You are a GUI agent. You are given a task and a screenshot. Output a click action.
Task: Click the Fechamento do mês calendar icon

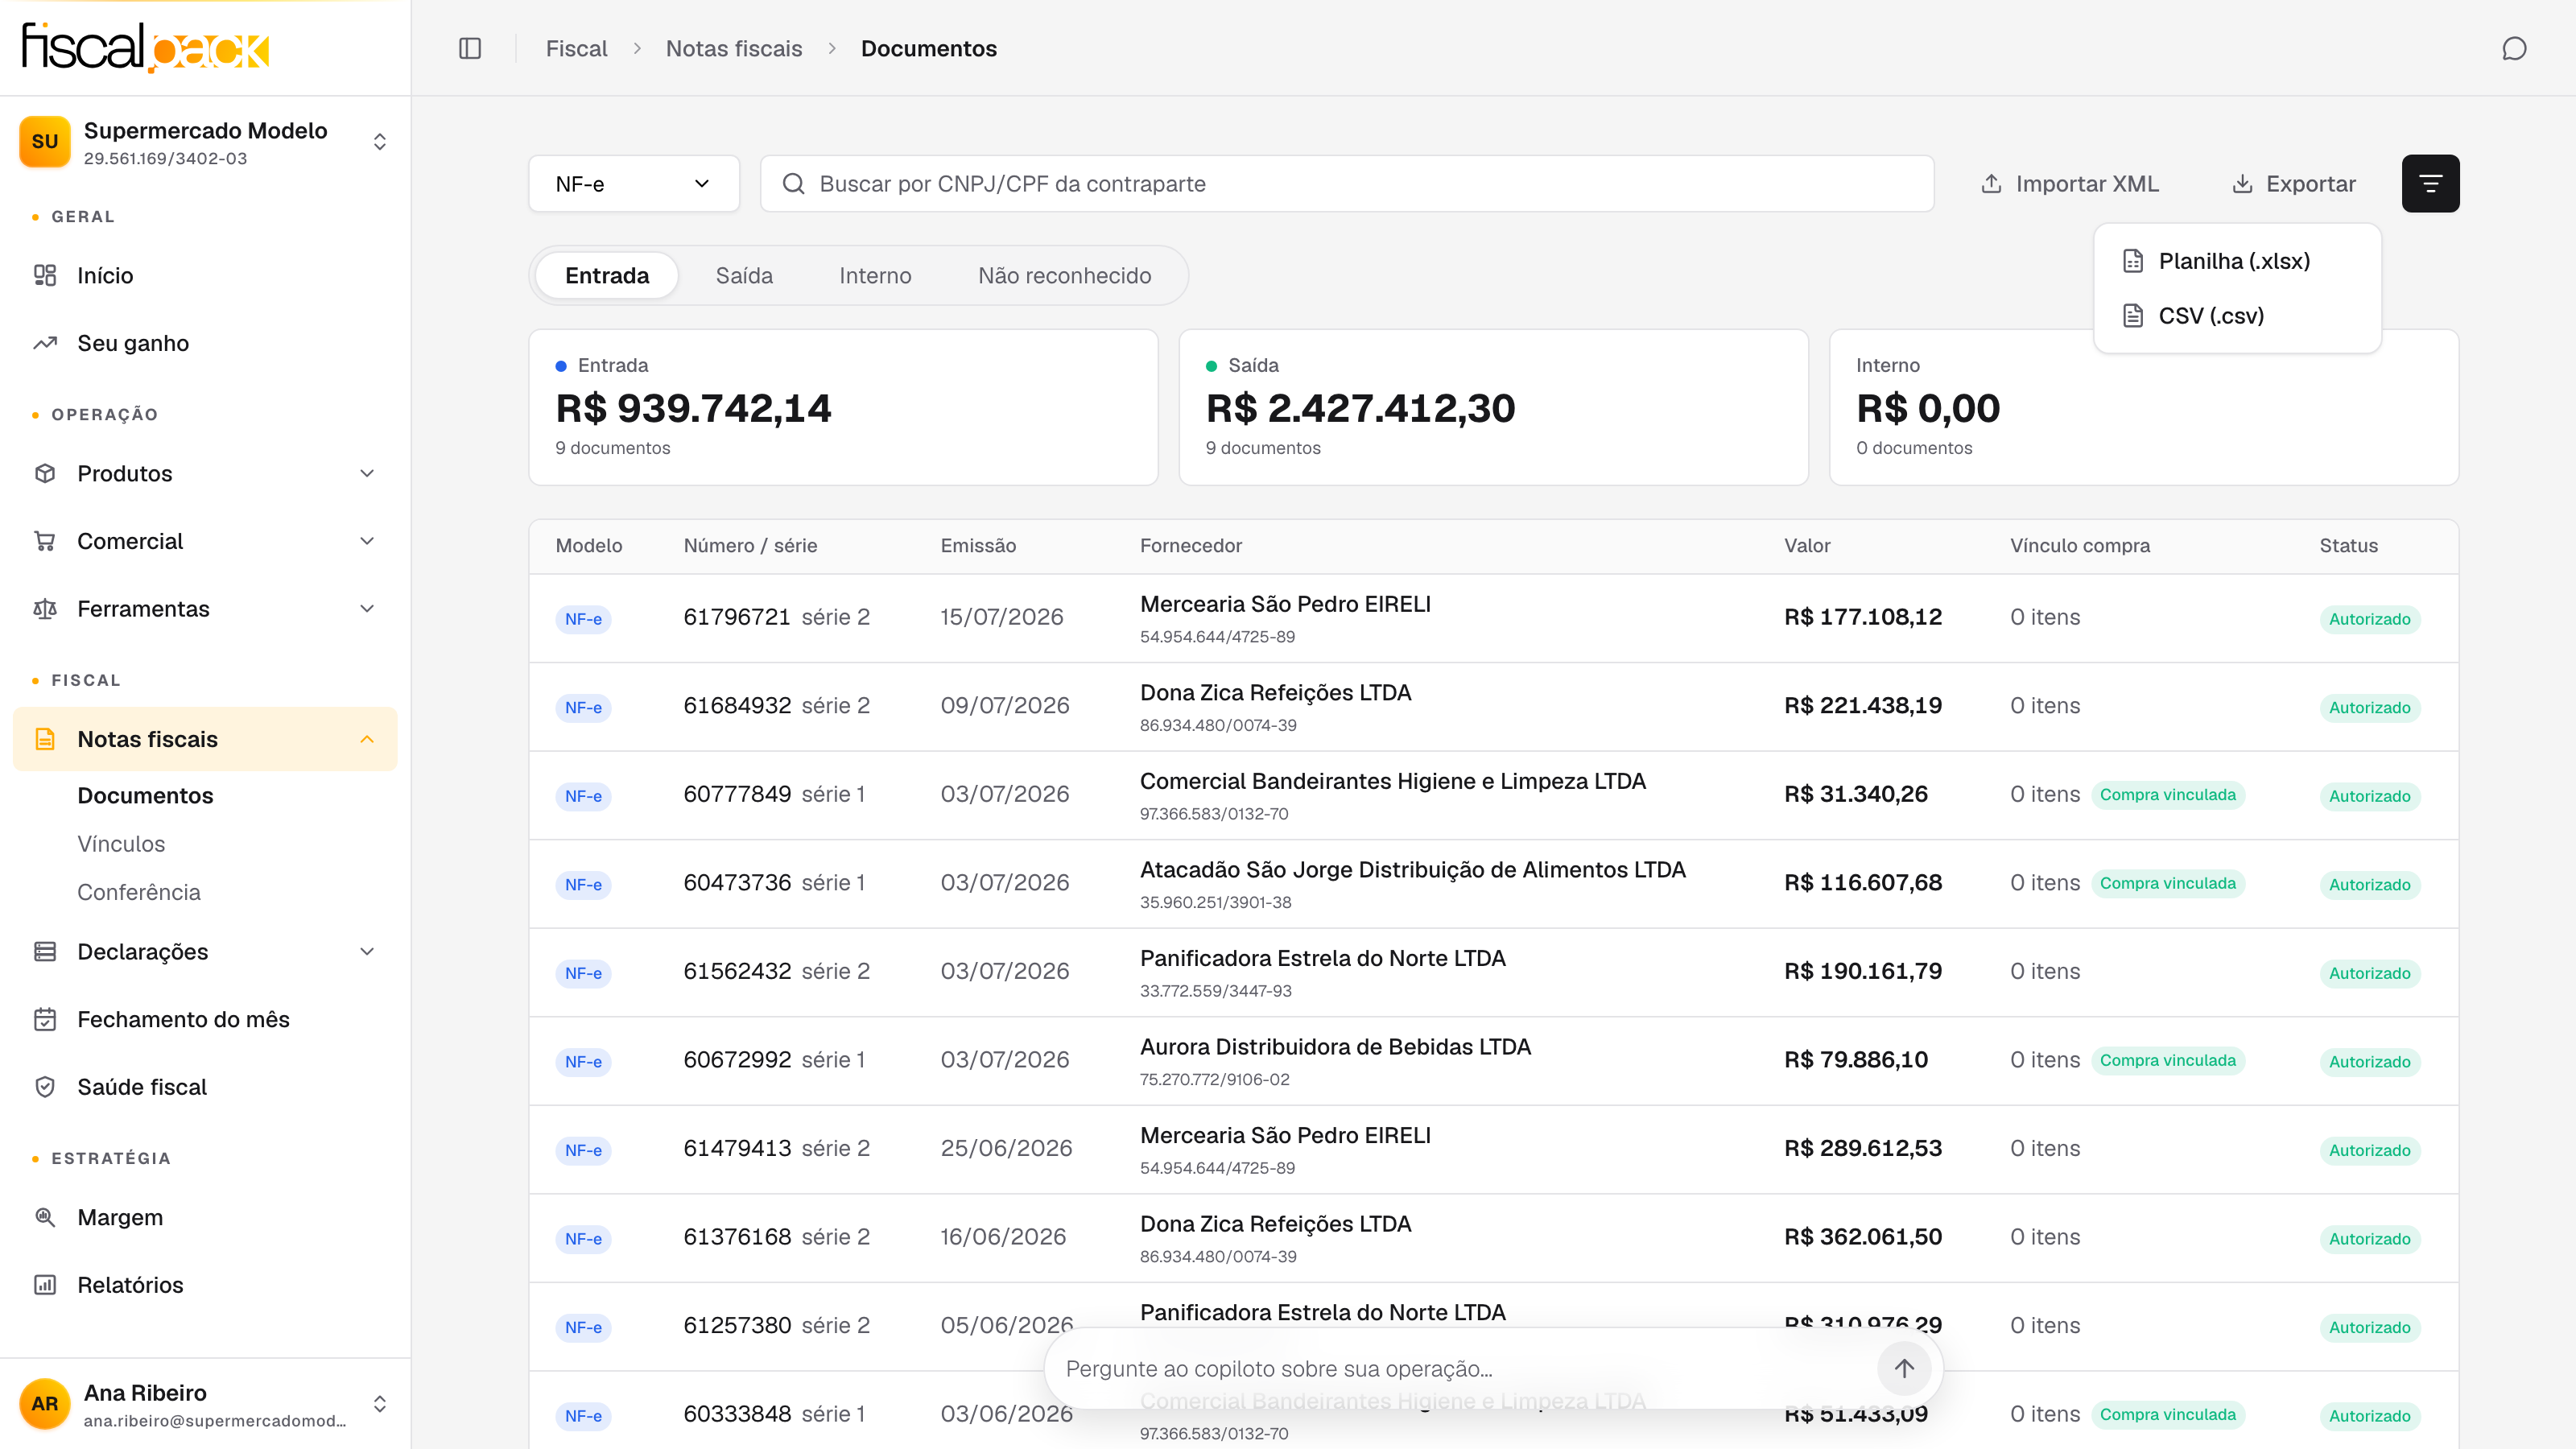45,1019
